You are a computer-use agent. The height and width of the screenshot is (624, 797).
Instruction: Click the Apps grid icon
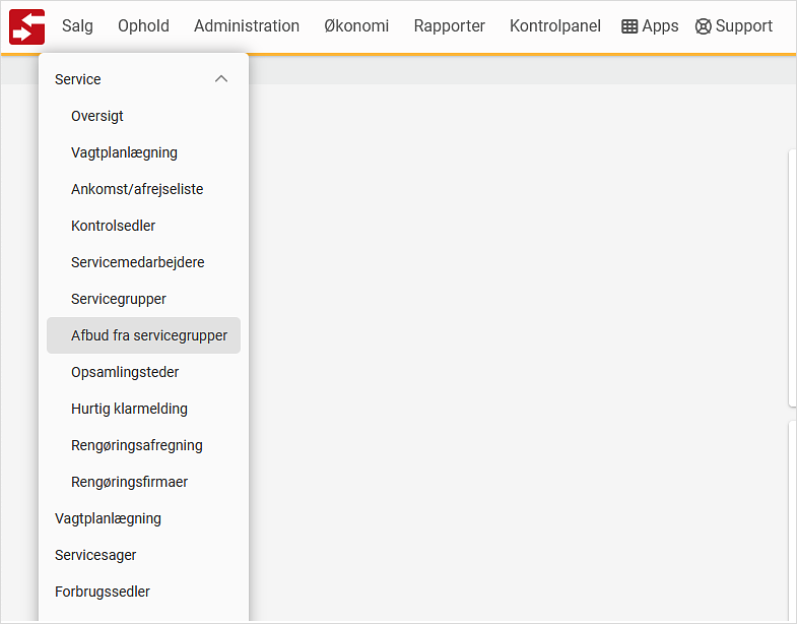pyautogui.click(x=629, y=26)
